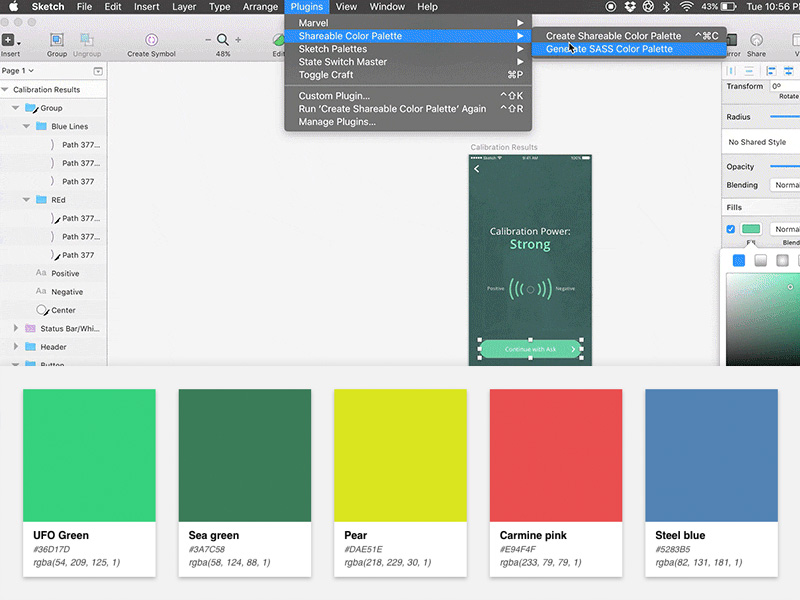Expand the Header group
Viewport: 800px width, 600px height.
(16, 346)
